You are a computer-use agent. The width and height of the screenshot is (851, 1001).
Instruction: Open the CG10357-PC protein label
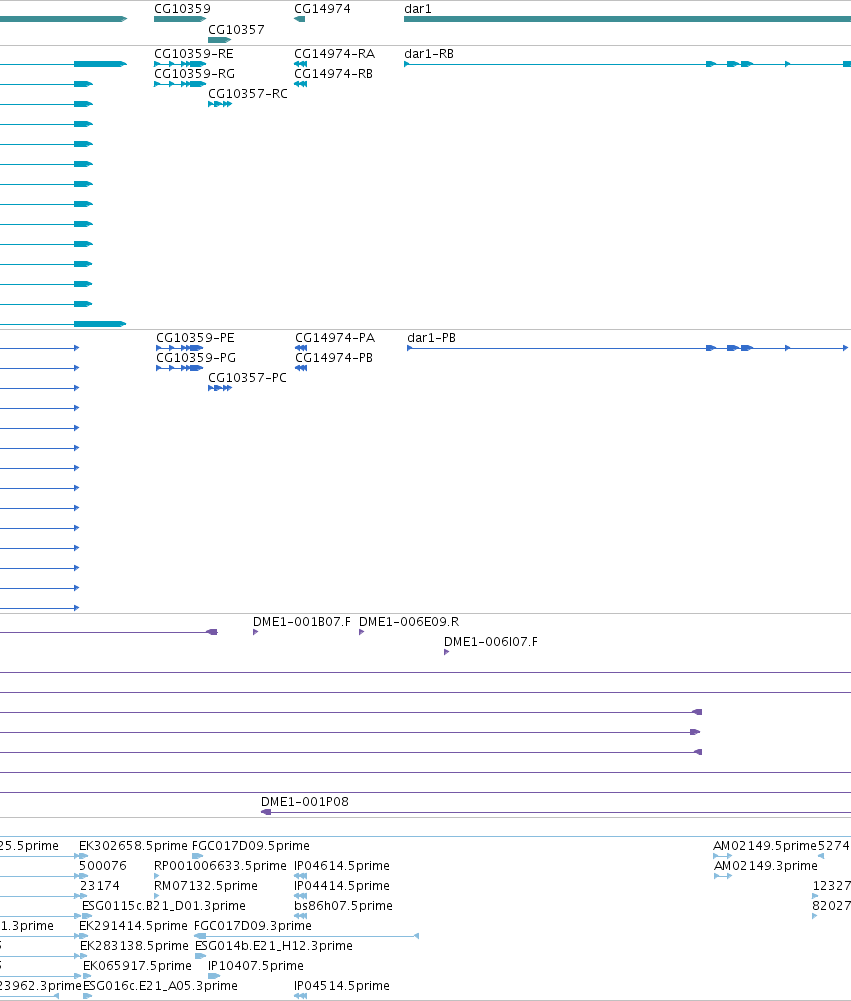pyautogui.click(x=247, y=378)
